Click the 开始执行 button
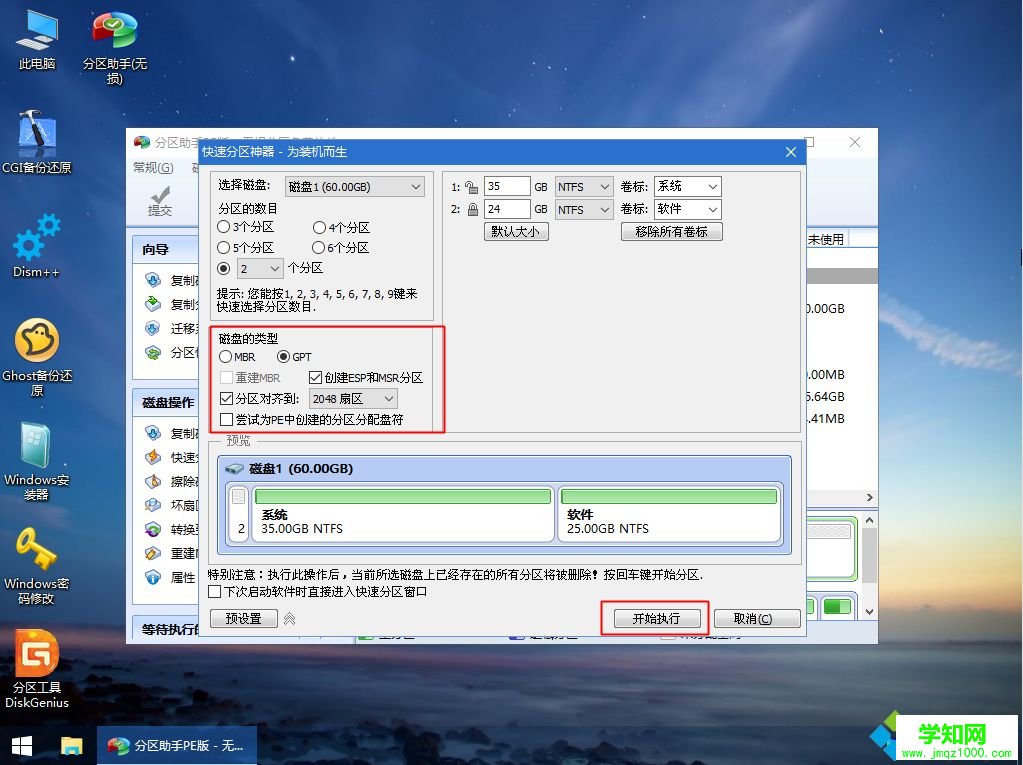 (655, 618)
